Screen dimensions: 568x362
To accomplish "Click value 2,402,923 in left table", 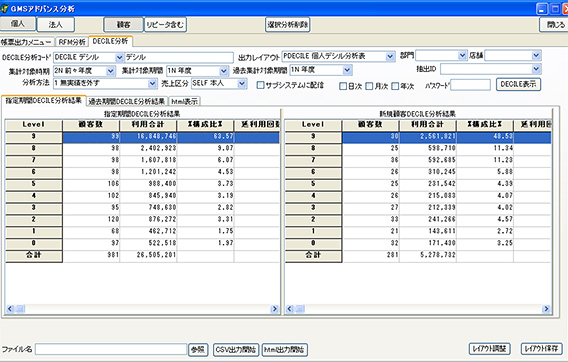I will click(158, 148).
